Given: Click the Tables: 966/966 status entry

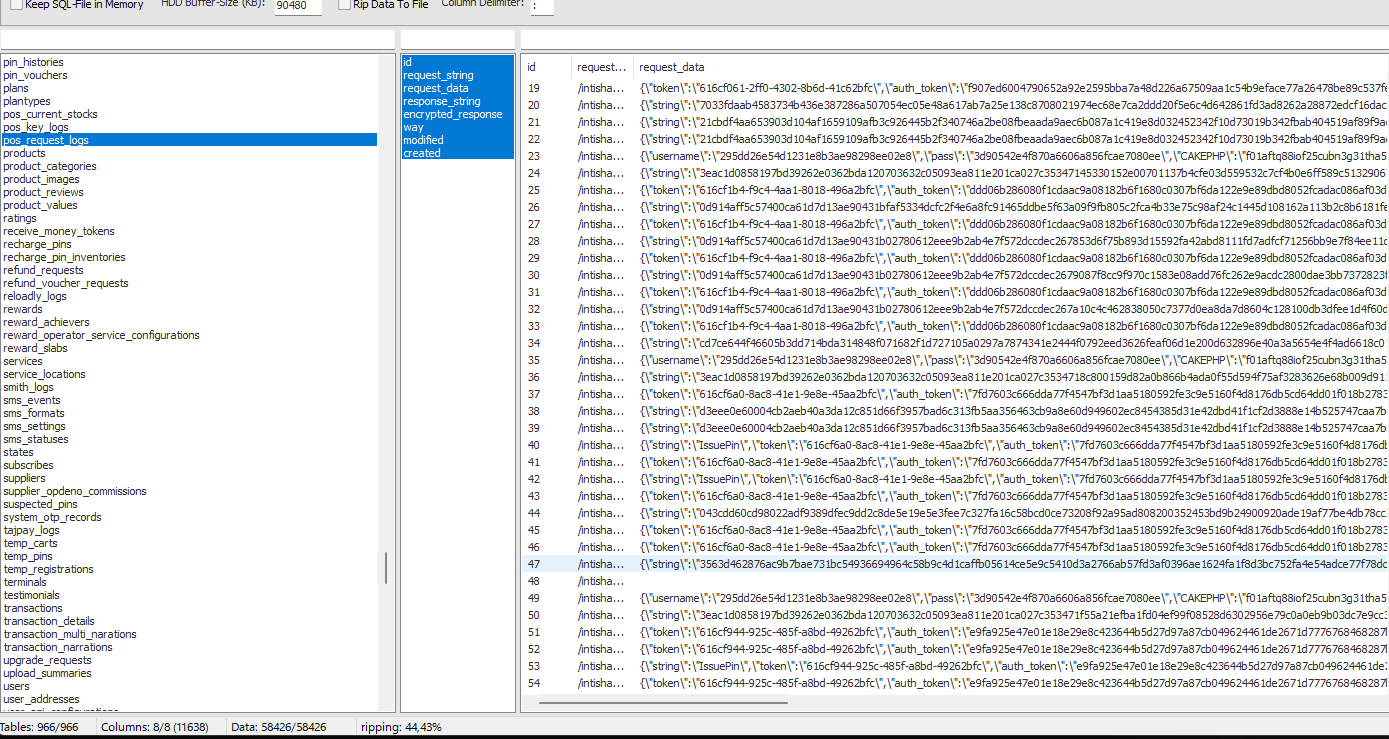Looking at the screenshot, I should click(x=39, y=727).
